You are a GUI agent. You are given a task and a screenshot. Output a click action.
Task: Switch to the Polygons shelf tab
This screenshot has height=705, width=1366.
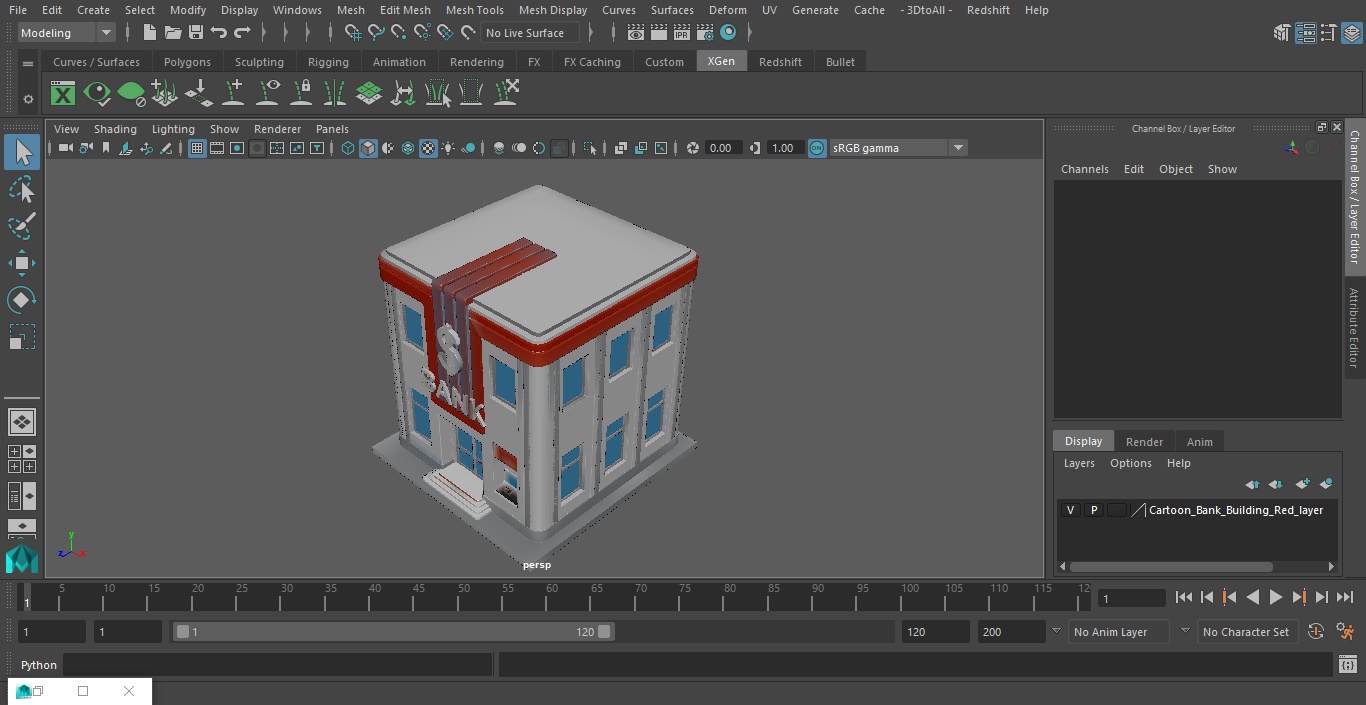coord(187,62)
